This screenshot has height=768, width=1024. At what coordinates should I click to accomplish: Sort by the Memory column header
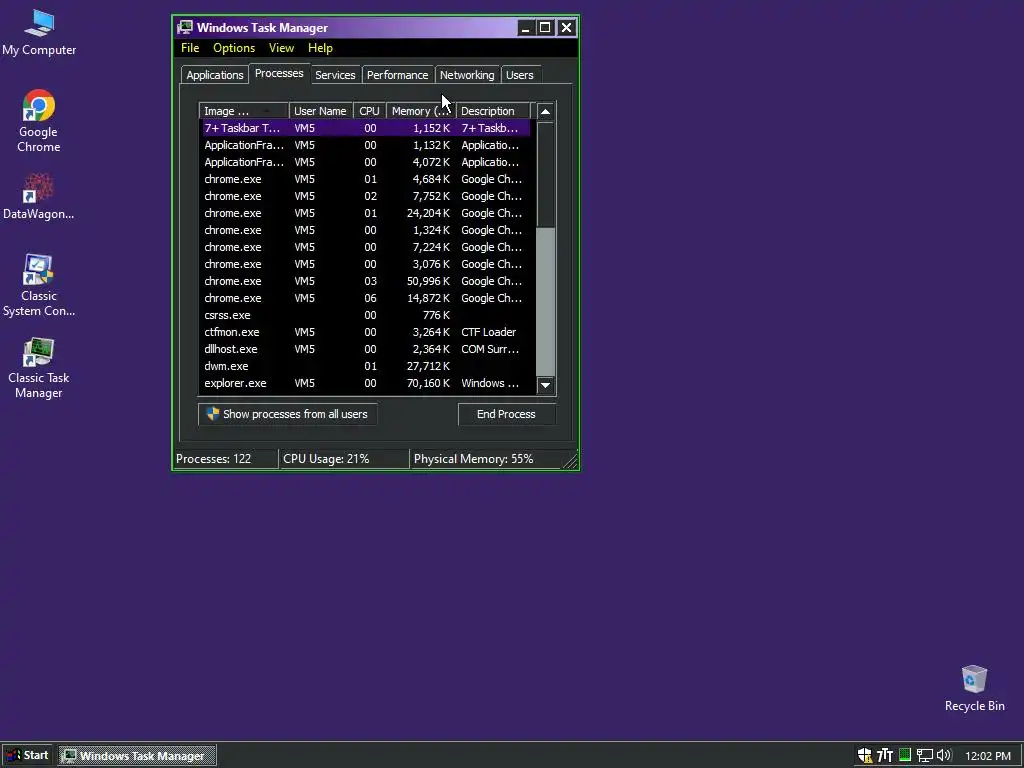pyautogui.click(x=421, y=111)
